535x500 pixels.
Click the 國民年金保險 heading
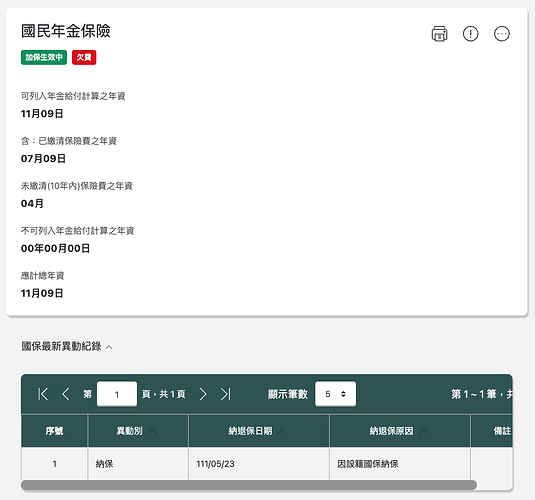[66, 31]
